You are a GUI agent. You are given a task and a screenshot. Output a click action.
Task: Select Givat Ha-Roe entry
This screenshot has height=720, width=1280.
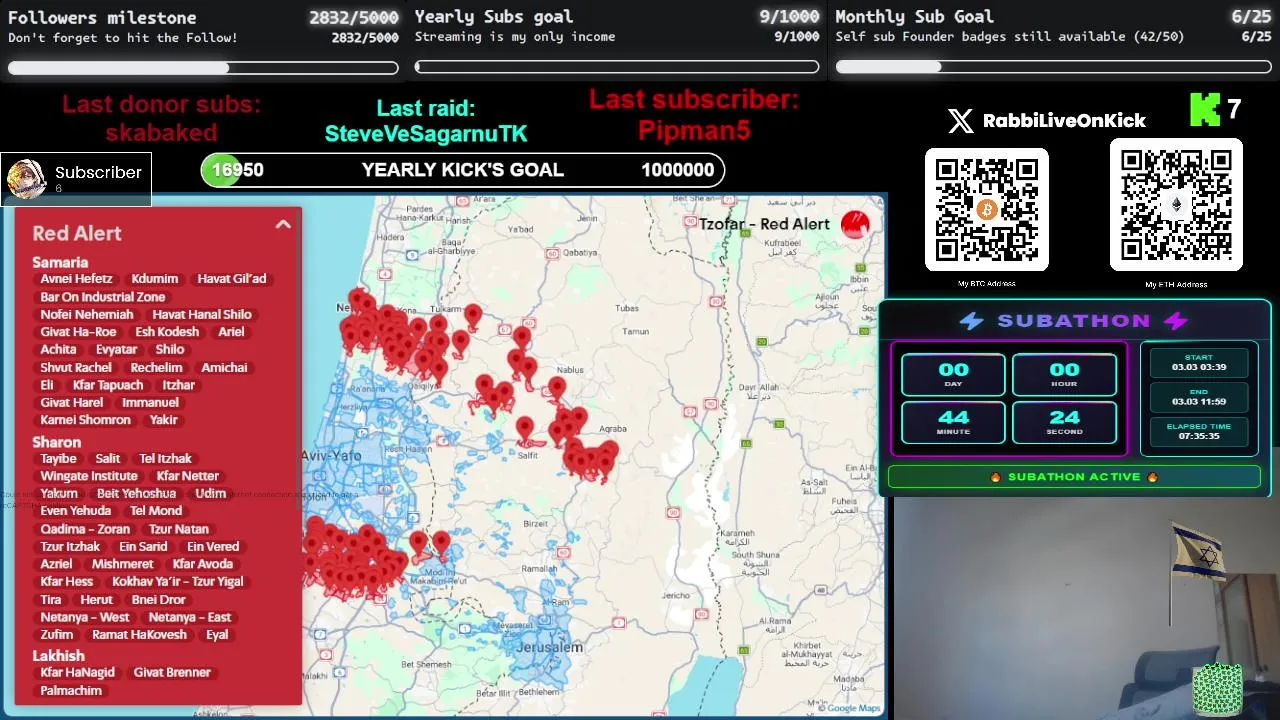pyautogui.click(x=78, y=332)
